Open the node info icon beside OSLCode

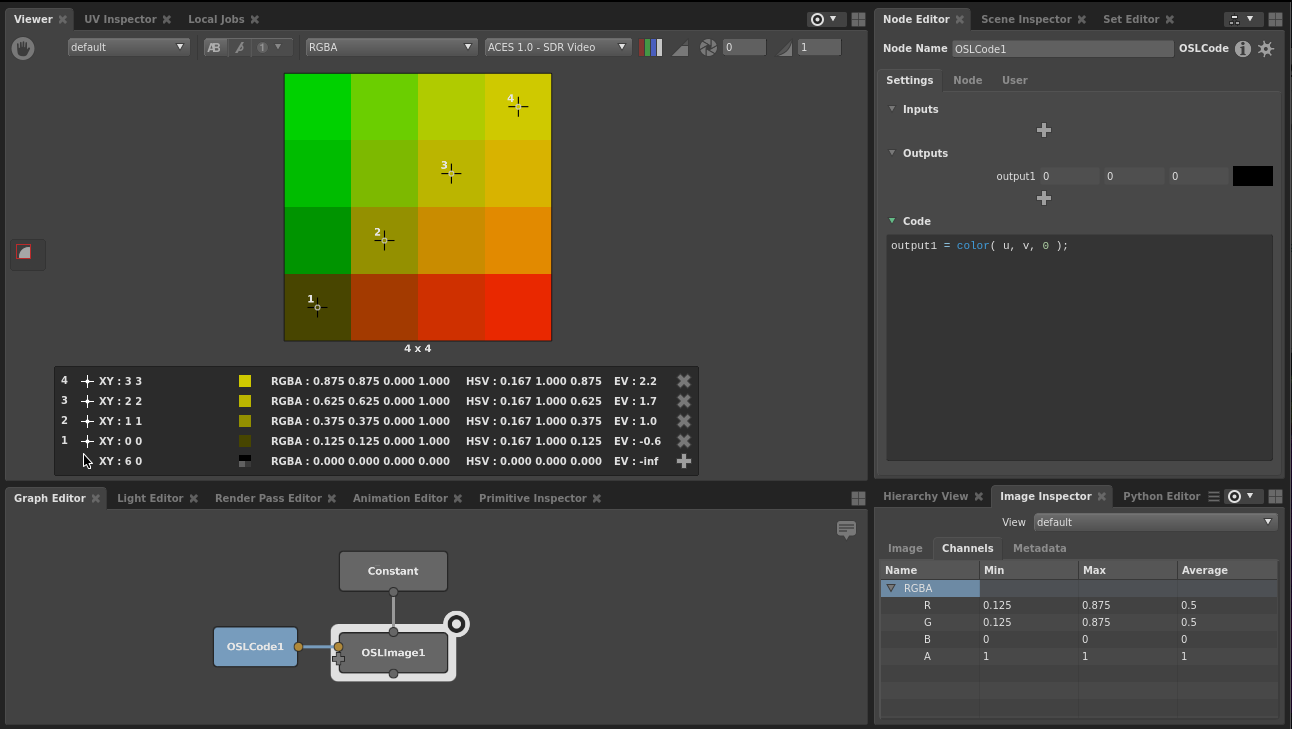[x=1243, y=48]
